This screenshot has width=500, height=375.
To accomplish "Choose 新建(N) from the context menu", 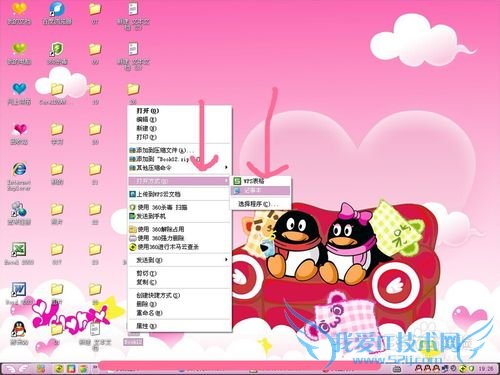I will [180, 128].
